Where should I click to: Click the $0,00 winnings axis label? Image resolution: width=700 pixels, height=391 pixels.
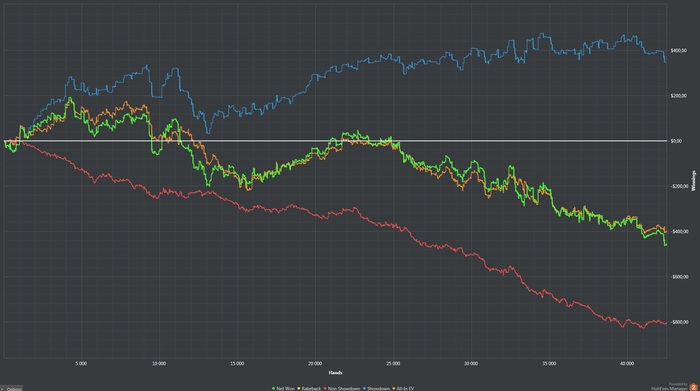[676, 141]
